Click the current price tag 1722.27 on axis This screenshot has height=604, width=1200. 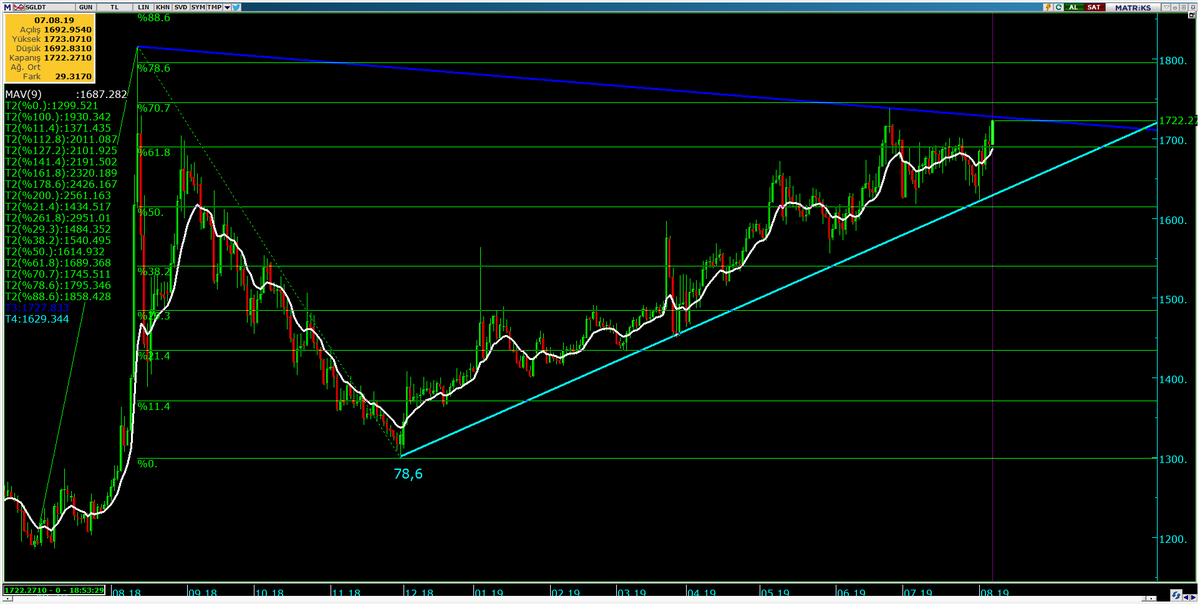pos(1179,121)
